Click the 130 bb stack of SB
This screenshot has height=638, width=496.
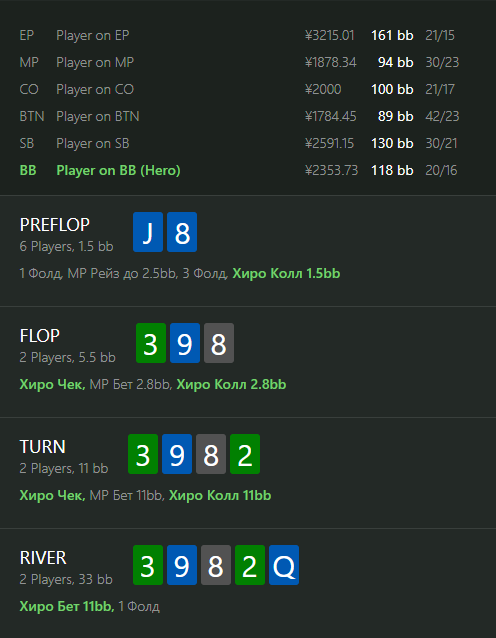coord(392,143)
